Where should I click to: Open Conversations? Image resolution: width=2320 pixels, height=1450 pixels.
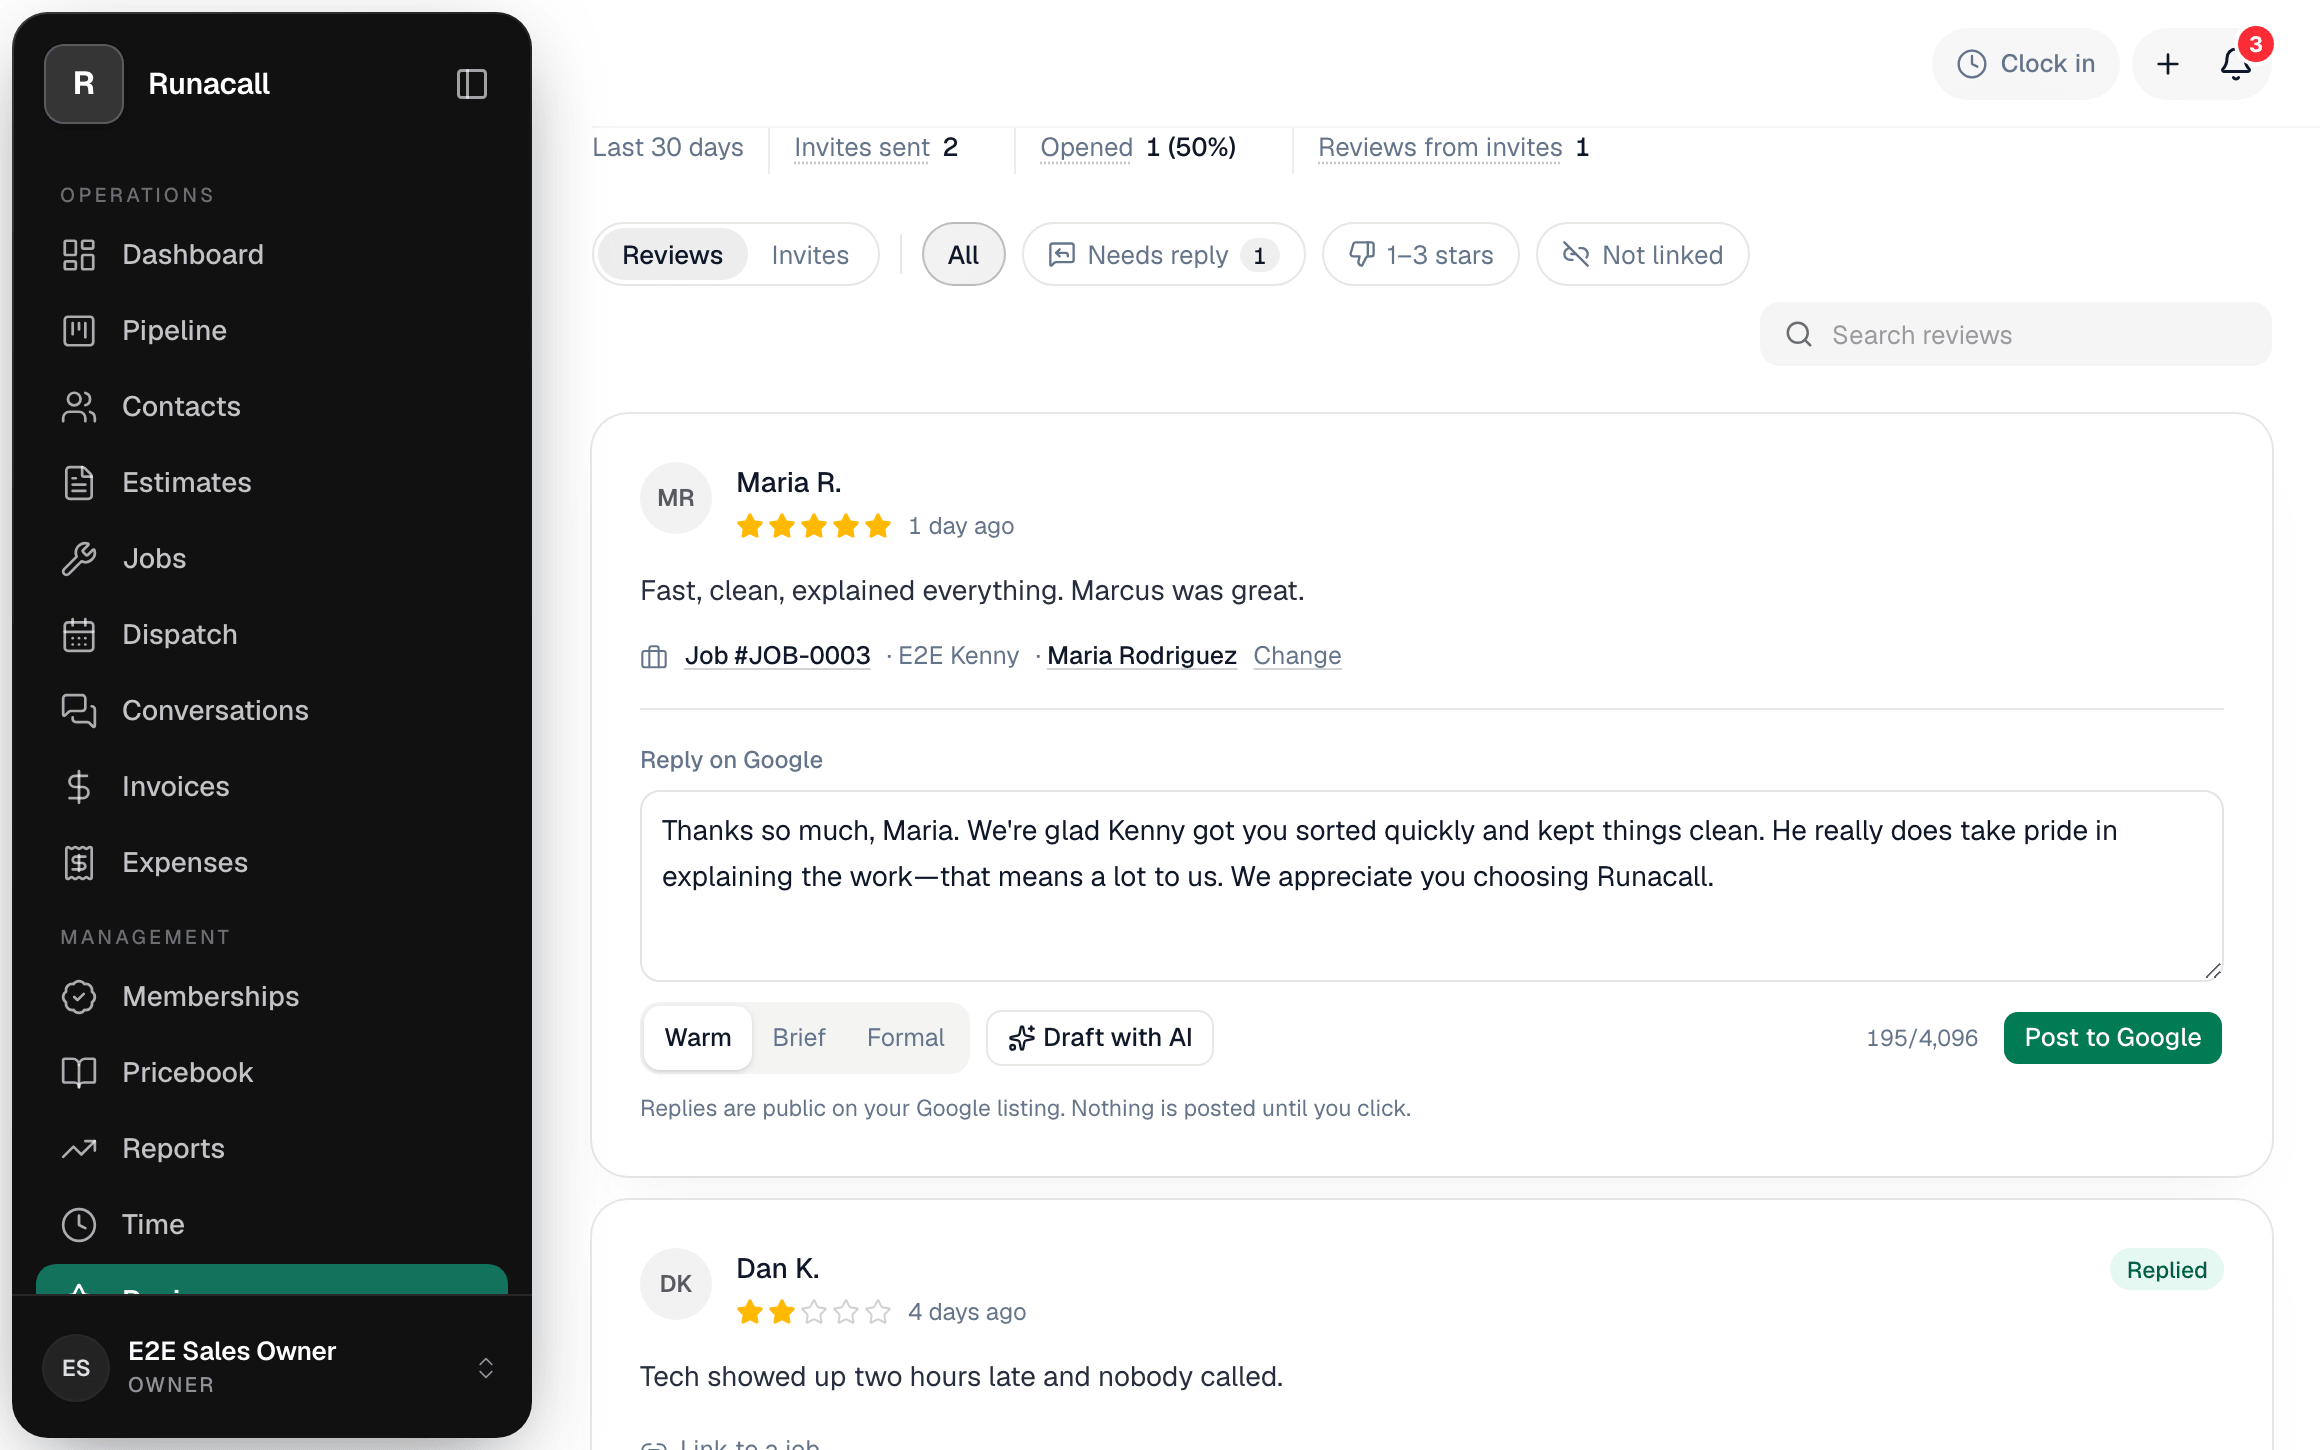click(271, 710)
